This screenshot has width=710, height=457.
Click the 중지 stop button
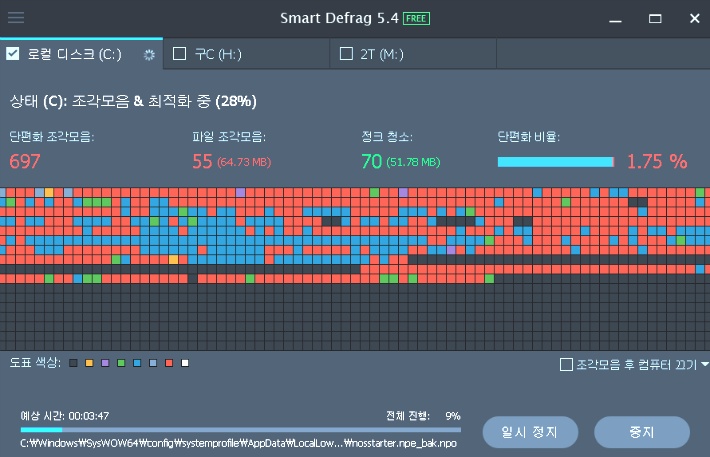642,432
